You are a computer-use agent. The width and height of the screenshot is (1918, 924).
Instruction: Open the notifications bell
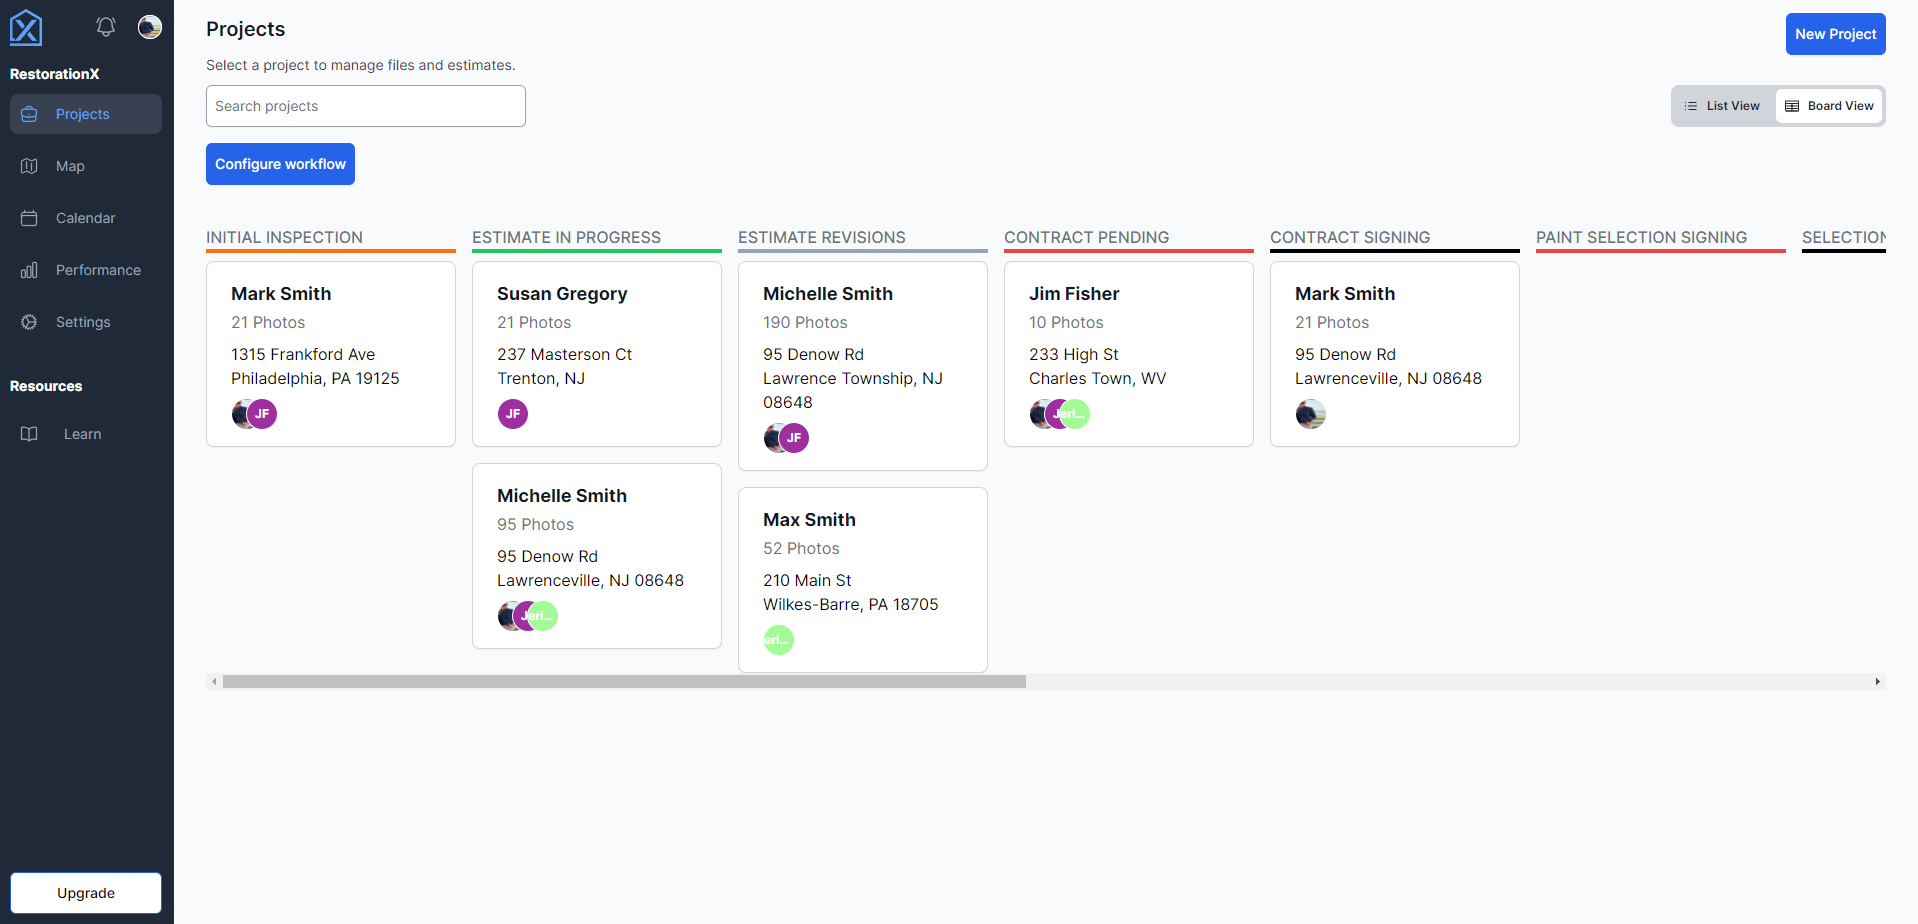click(x=106, y=27)
